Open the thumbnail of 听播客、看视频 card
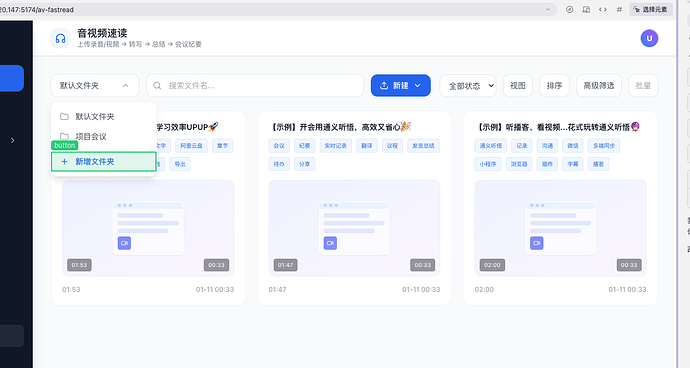Screen dimensions: 690x368 pos(561,228)
